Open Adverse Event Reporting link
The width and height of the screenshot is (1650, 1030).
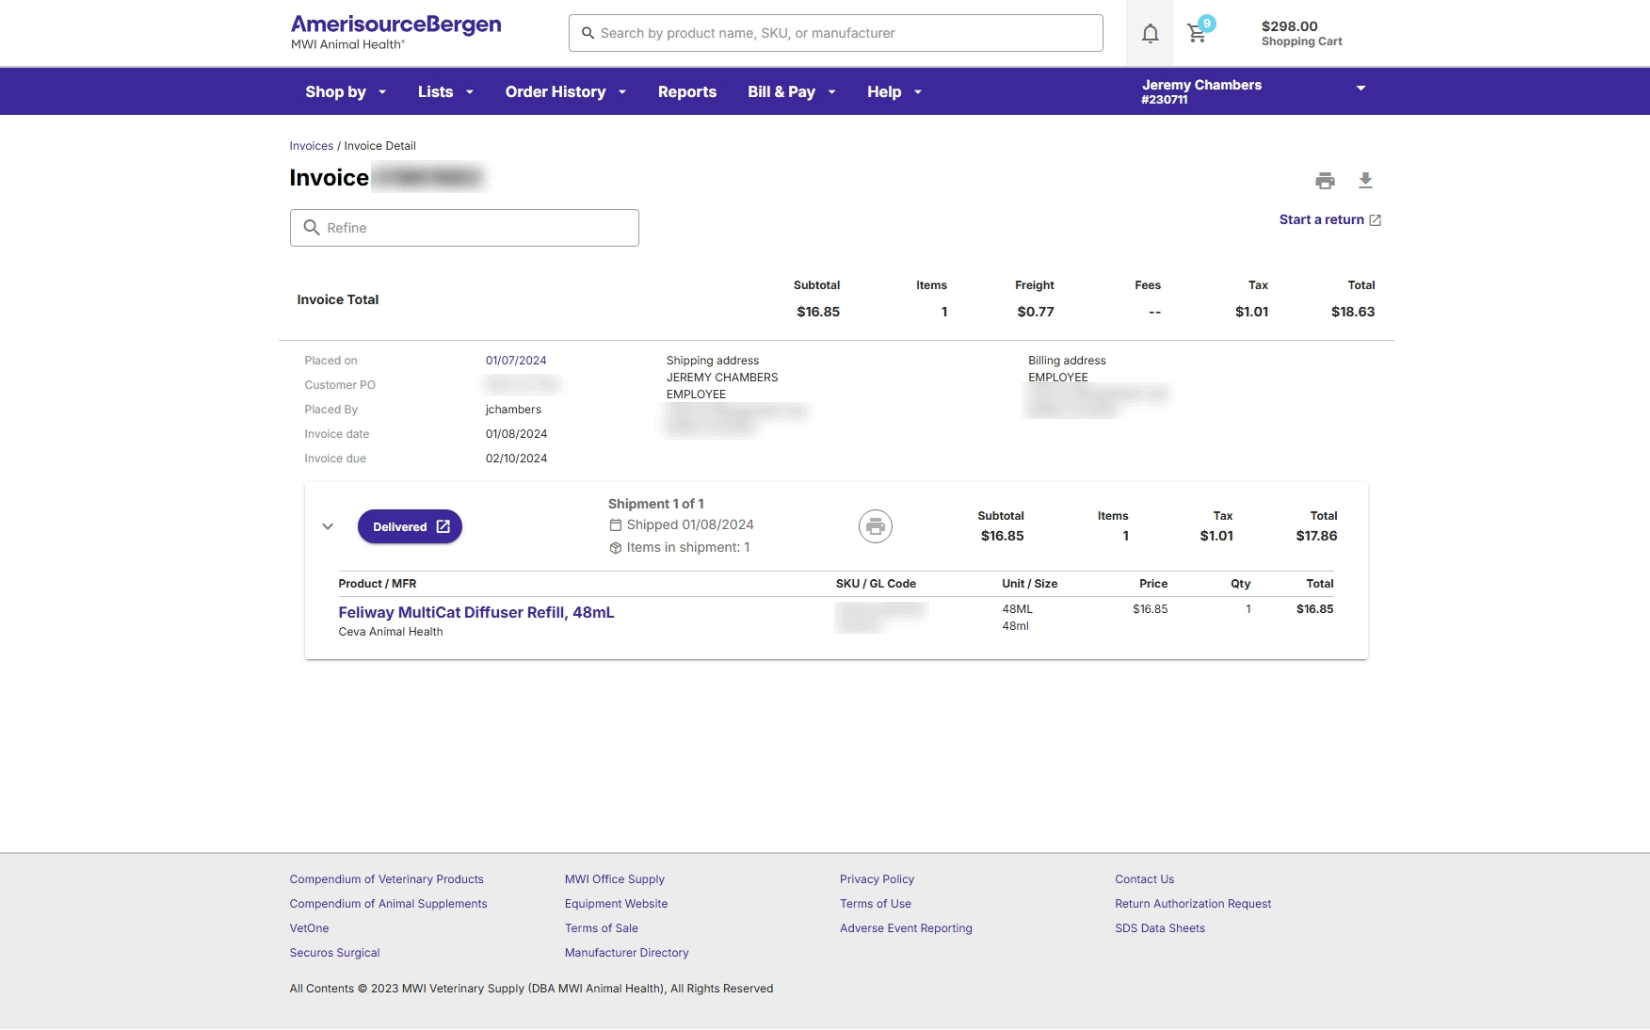click(x=906, y=929)
